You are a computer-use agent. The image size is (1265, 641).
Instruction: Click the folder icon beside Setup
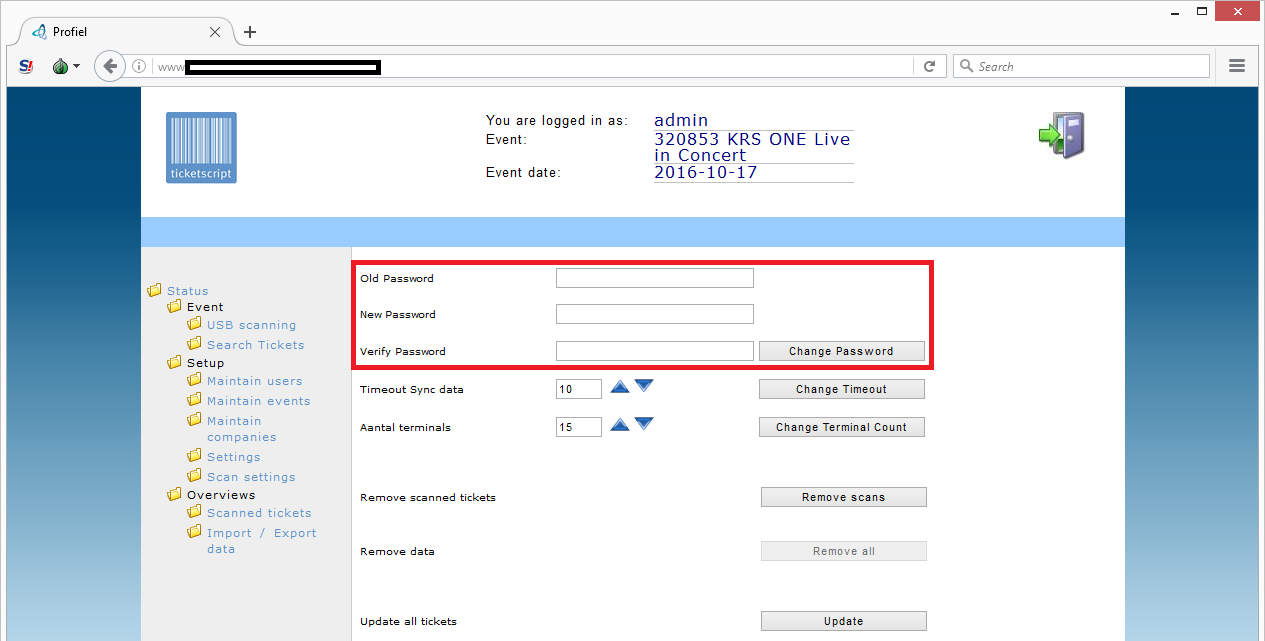pos(174,363)
